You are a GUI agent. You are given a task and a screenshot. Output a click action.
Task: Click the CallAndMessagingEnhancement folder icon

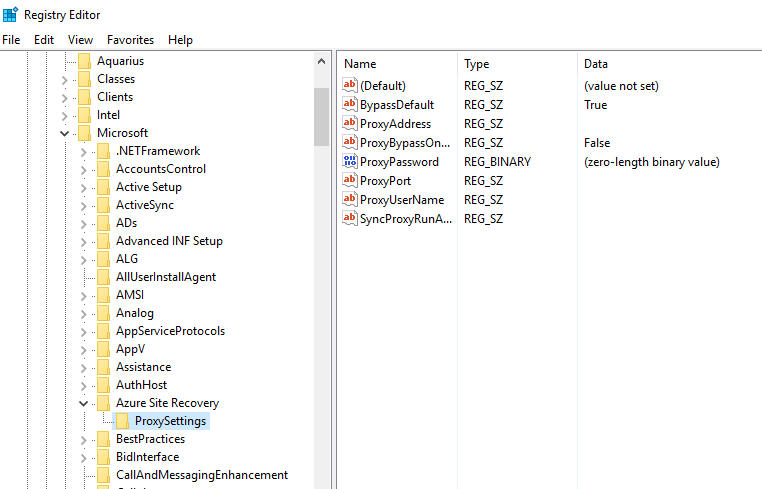[x=104, y=474]
